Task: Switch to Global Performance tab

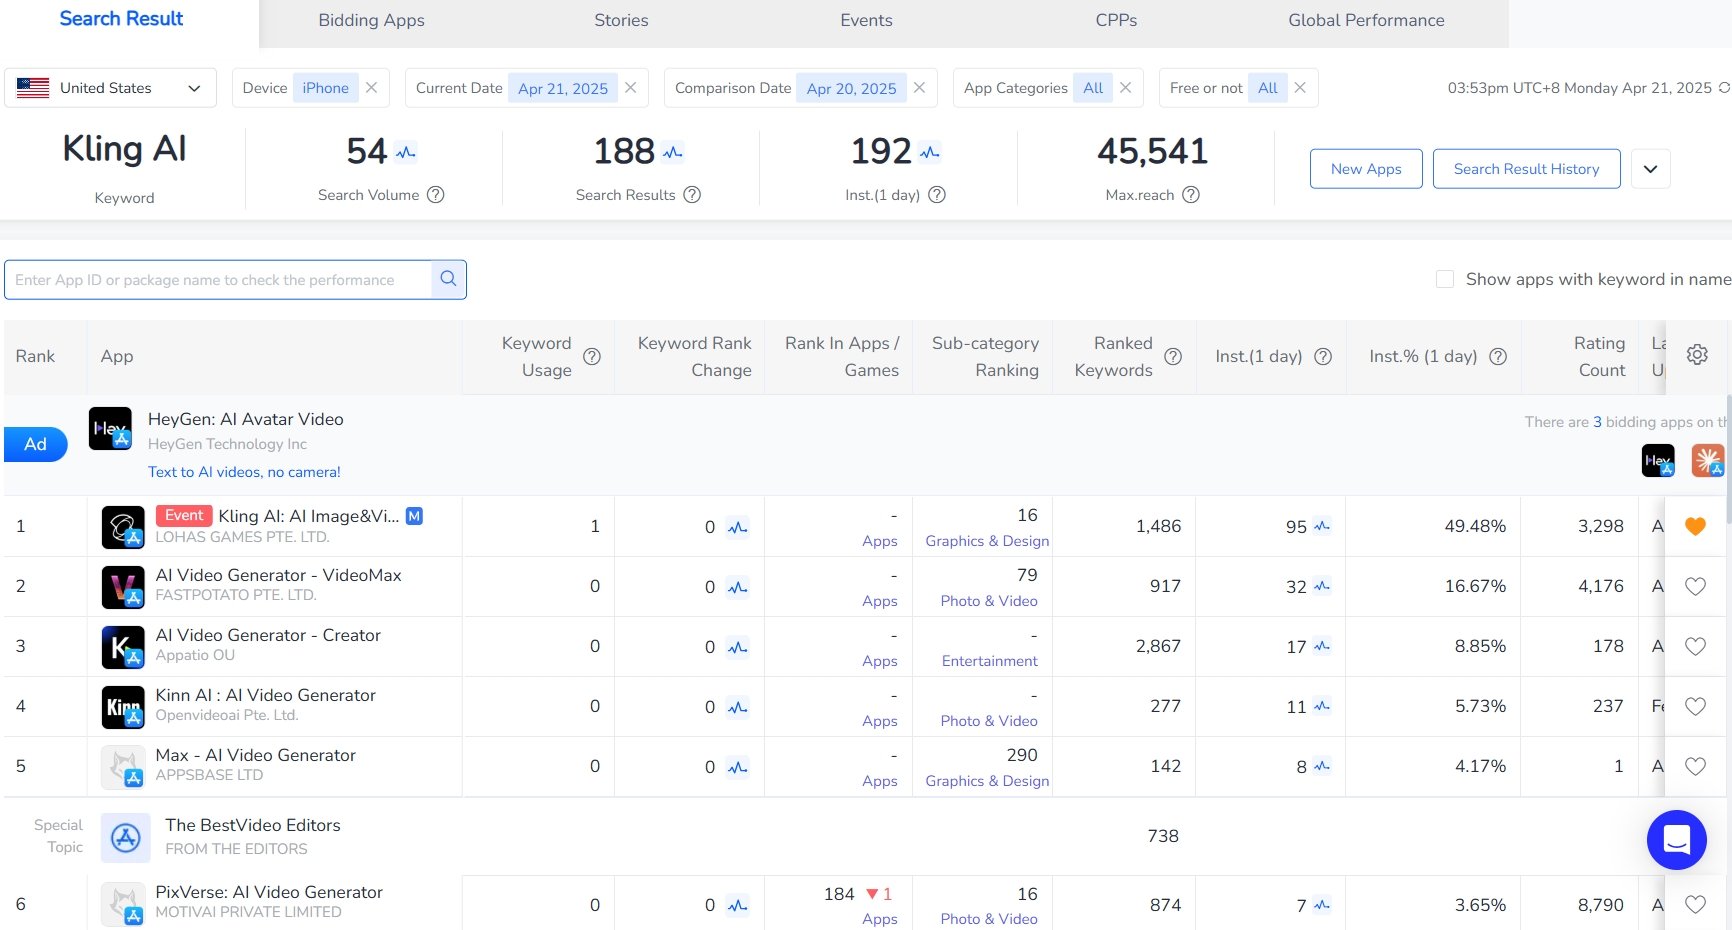Action: click(1366, 20)
